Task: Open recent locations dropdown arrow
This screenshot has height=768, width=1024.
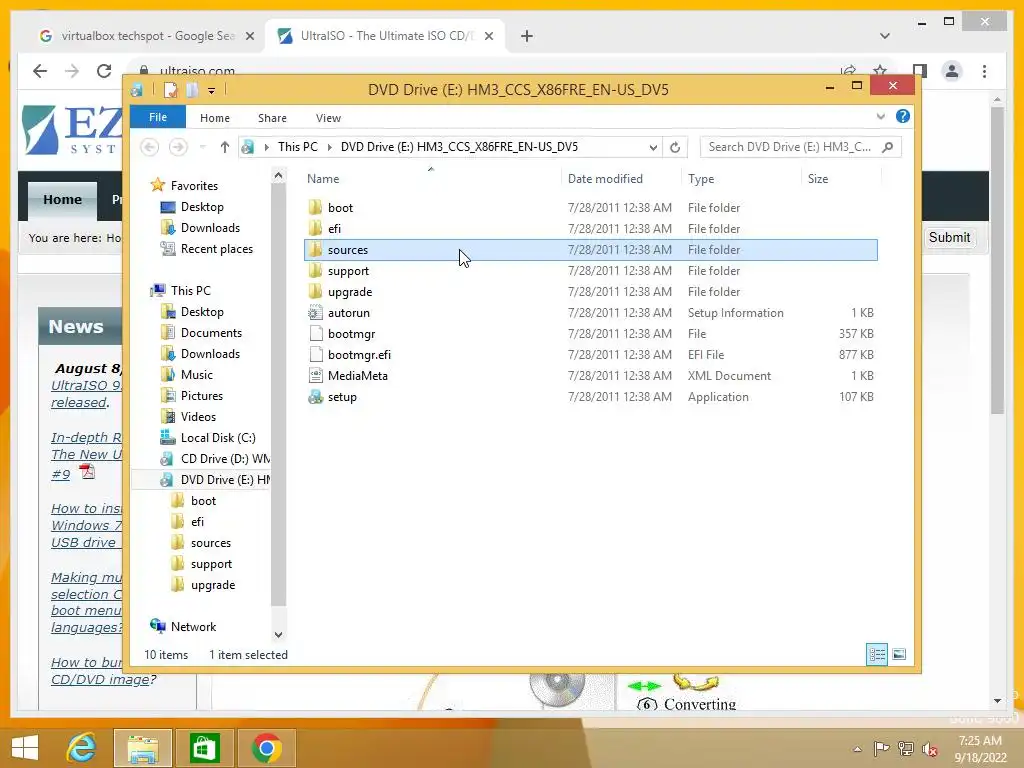Action: point(202,147)
